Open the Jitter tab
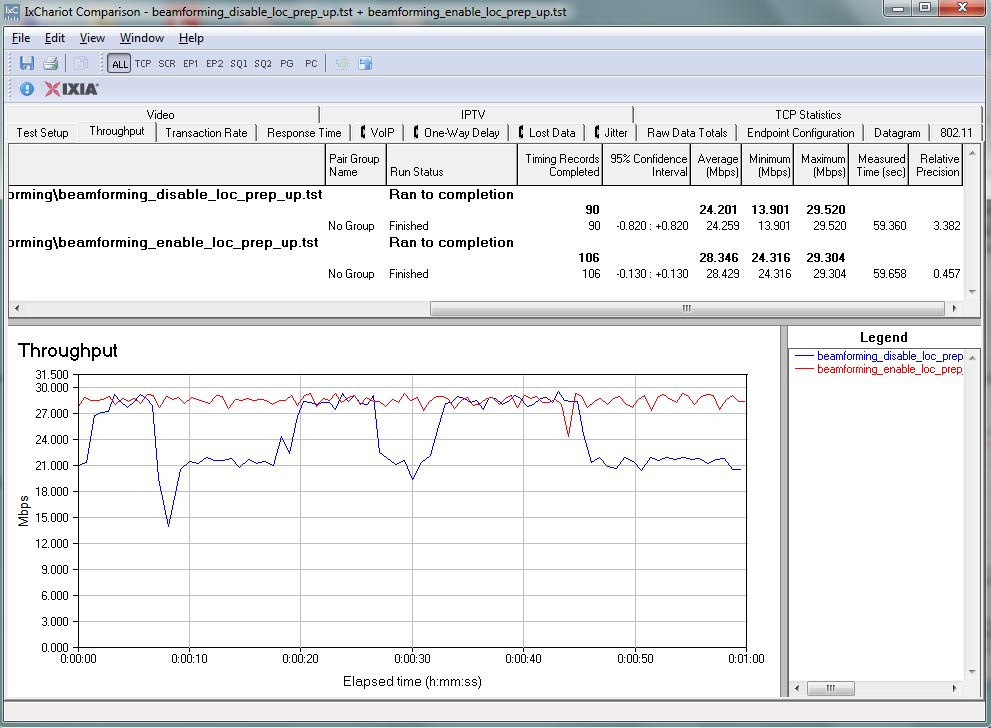This screenshot has height=728, width=991. [x=611, y=133]
